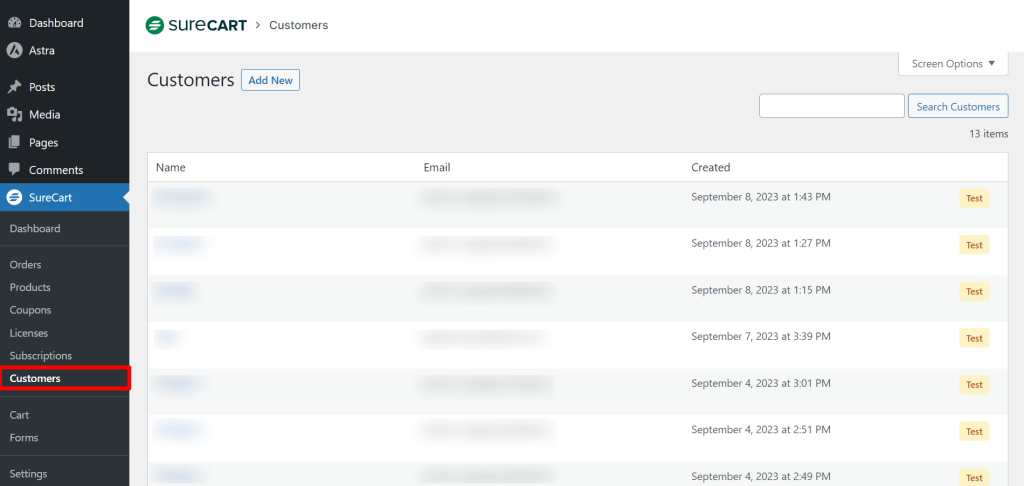This screenshot has width=1024, height=486.
Task: Open the SureCart Settings menu item
Action: tap(28, 474)
